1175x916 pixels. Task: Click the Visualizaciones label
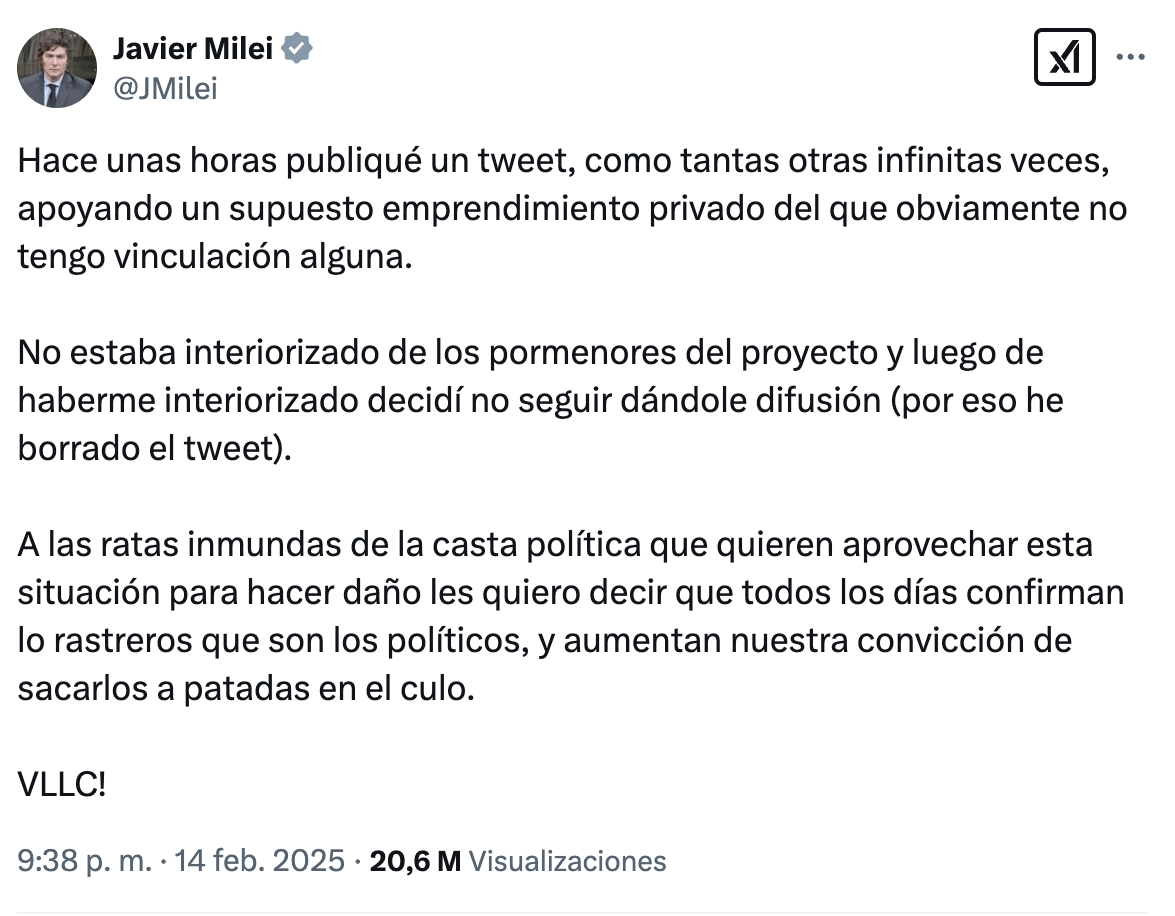566,861
